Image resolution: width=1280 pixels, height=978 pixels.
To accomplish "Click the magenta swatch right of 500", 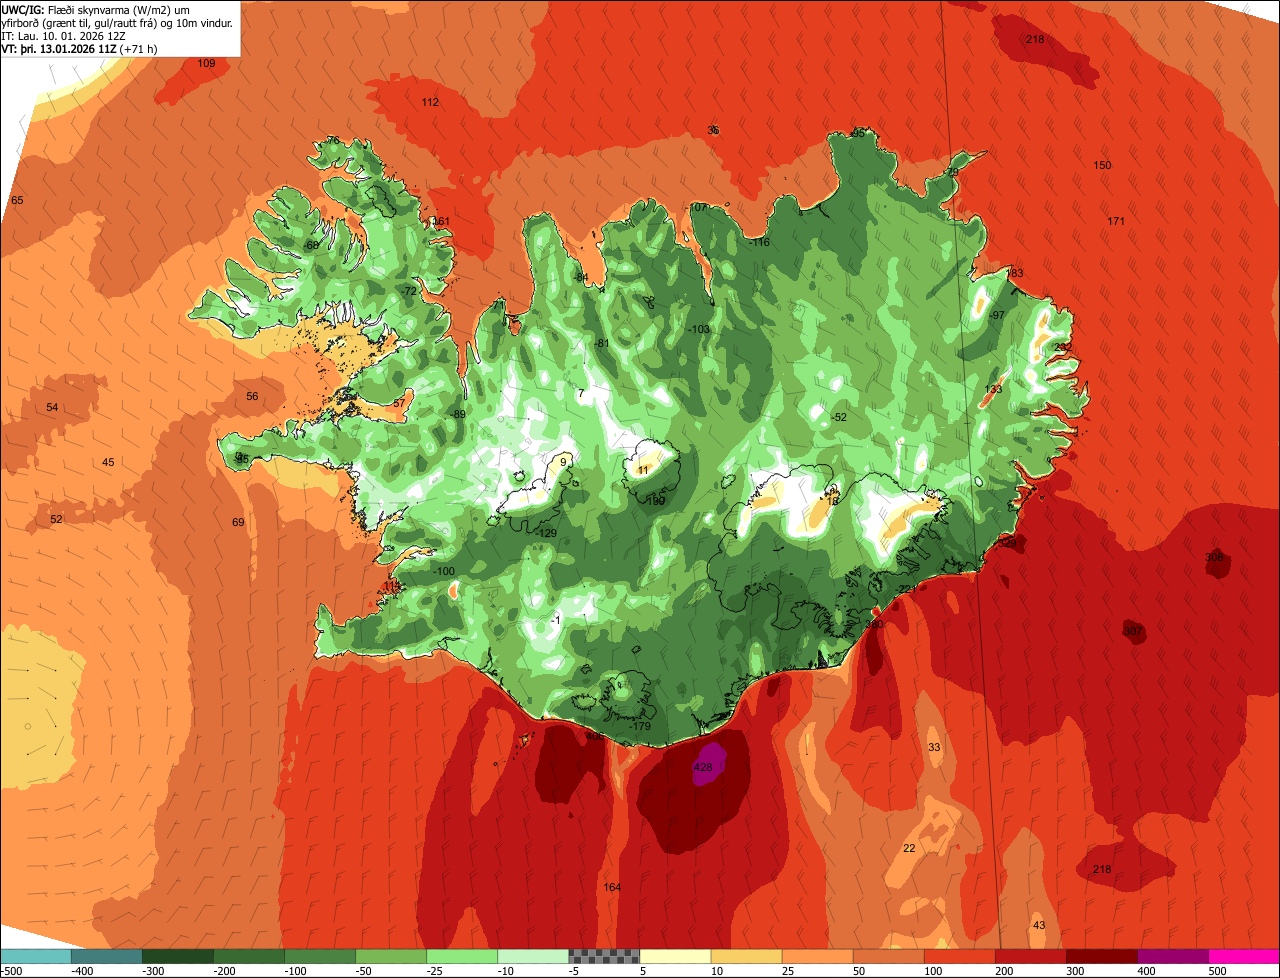I will 1244,956.
